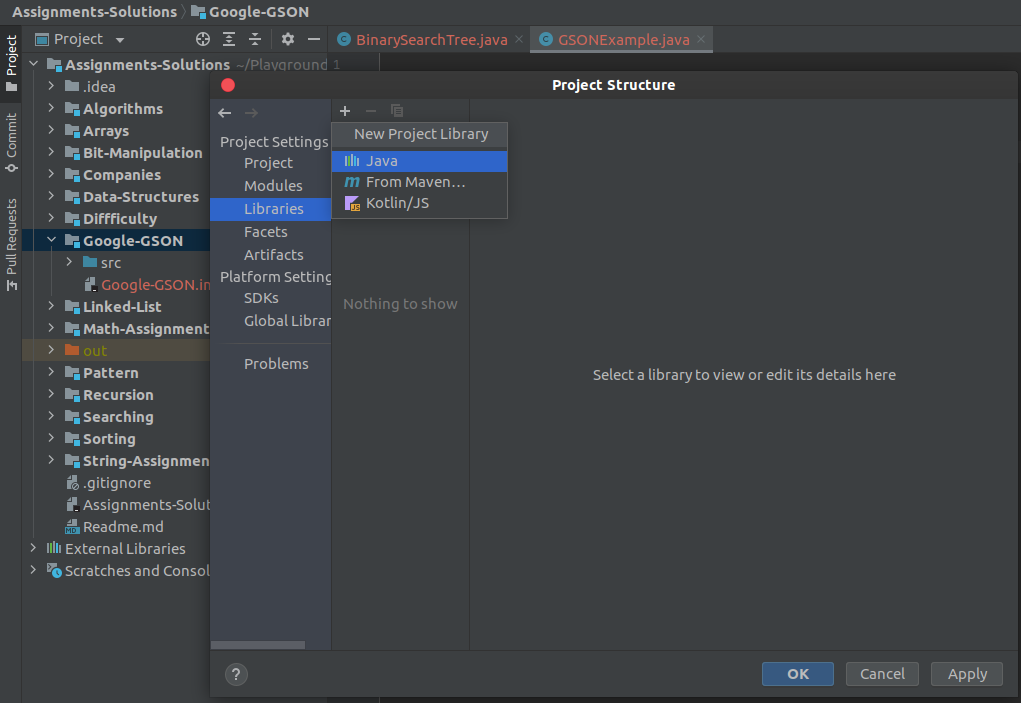
Task: Click the add library plus icon
Action: click(x=345, y=111)
